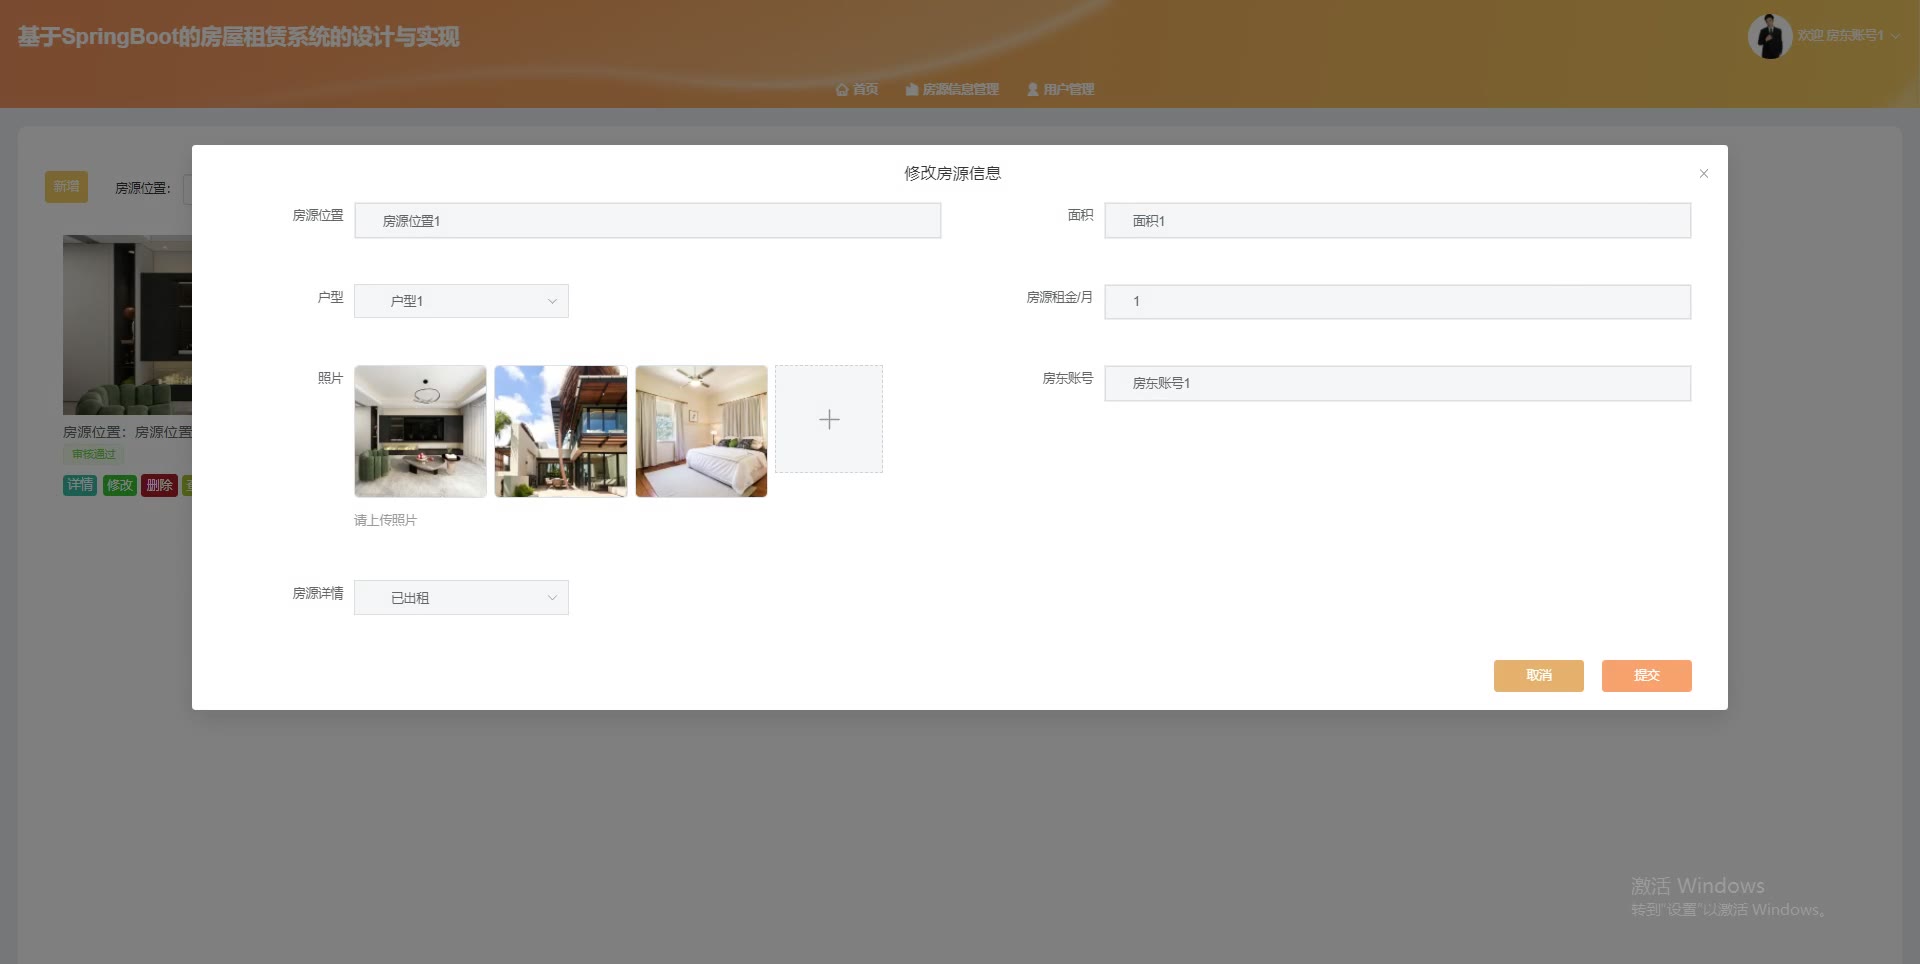Image resolution: width=1920 pixels, height=964 pixels.
Task: Click the 删除 button on listing card
Action: point(159,486)
